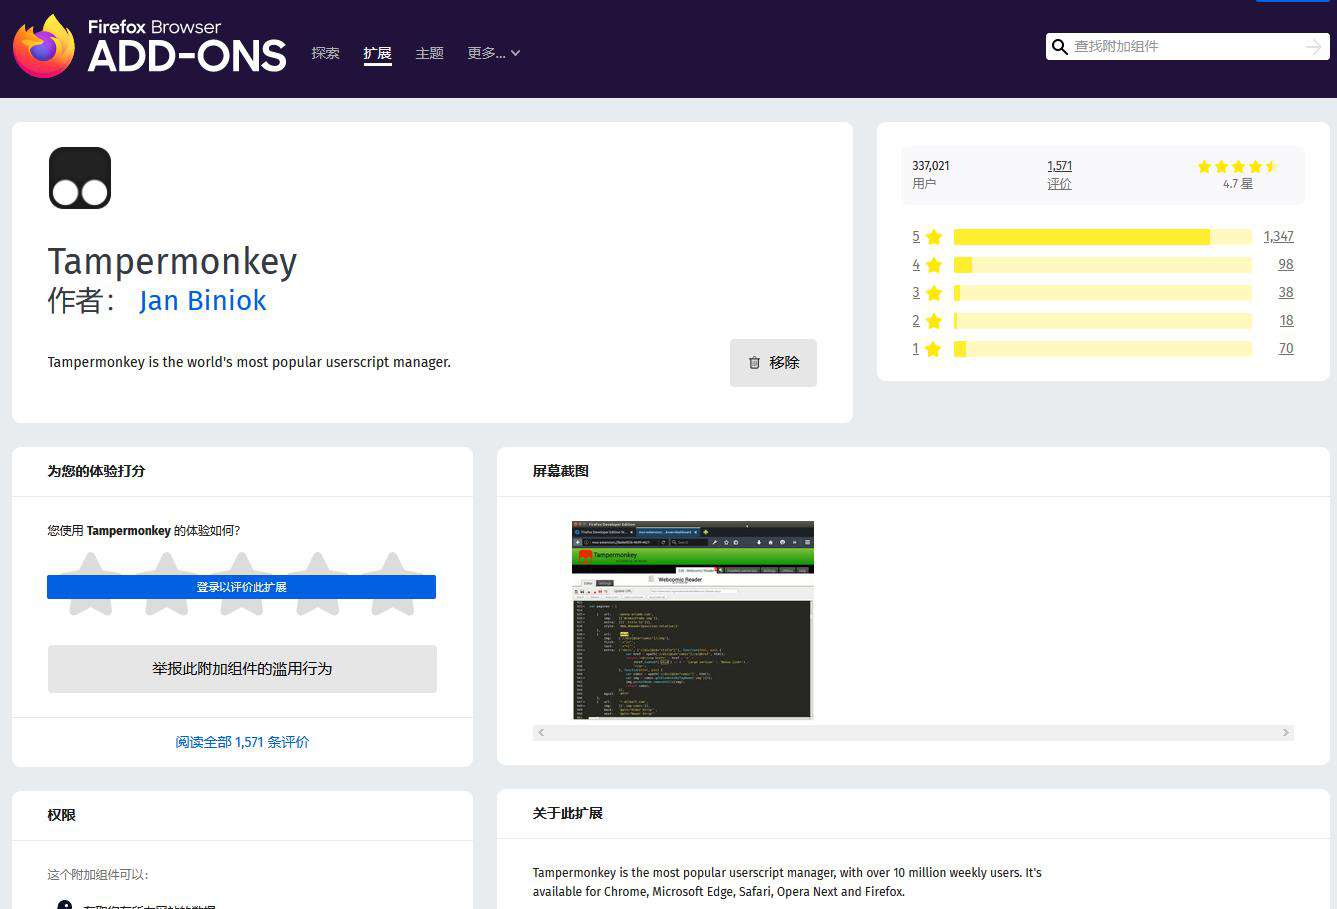Submit search with the arrow icon

click(x=1313, y=47)
